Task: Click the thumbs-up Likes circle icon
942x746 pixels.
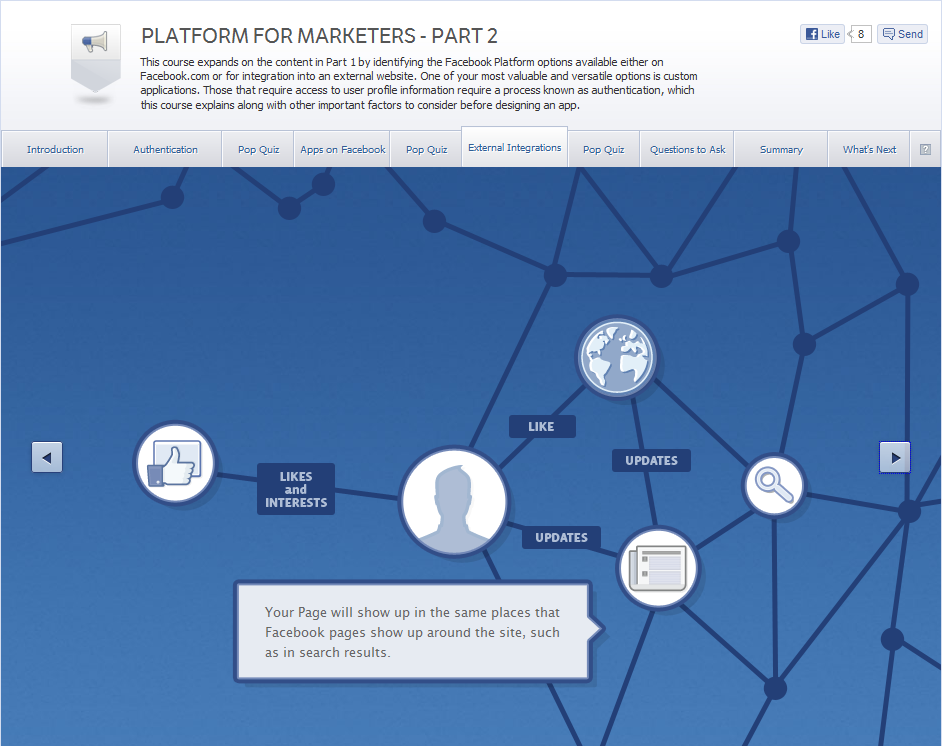Action: (x=175, y=463)
